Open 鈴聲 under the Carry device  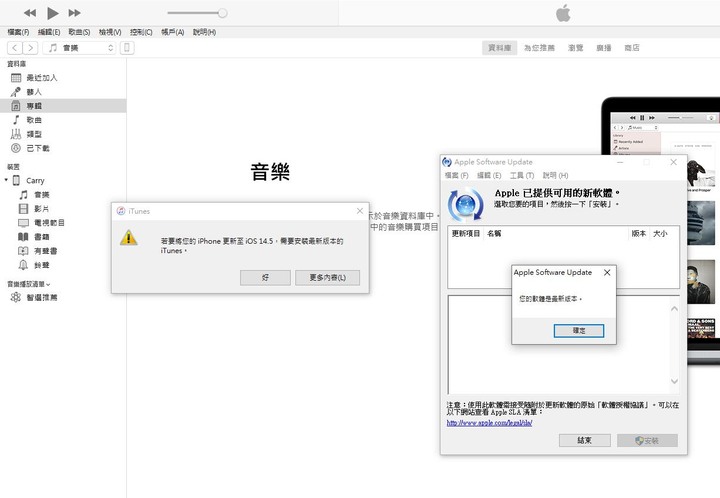tap(63, 265)
